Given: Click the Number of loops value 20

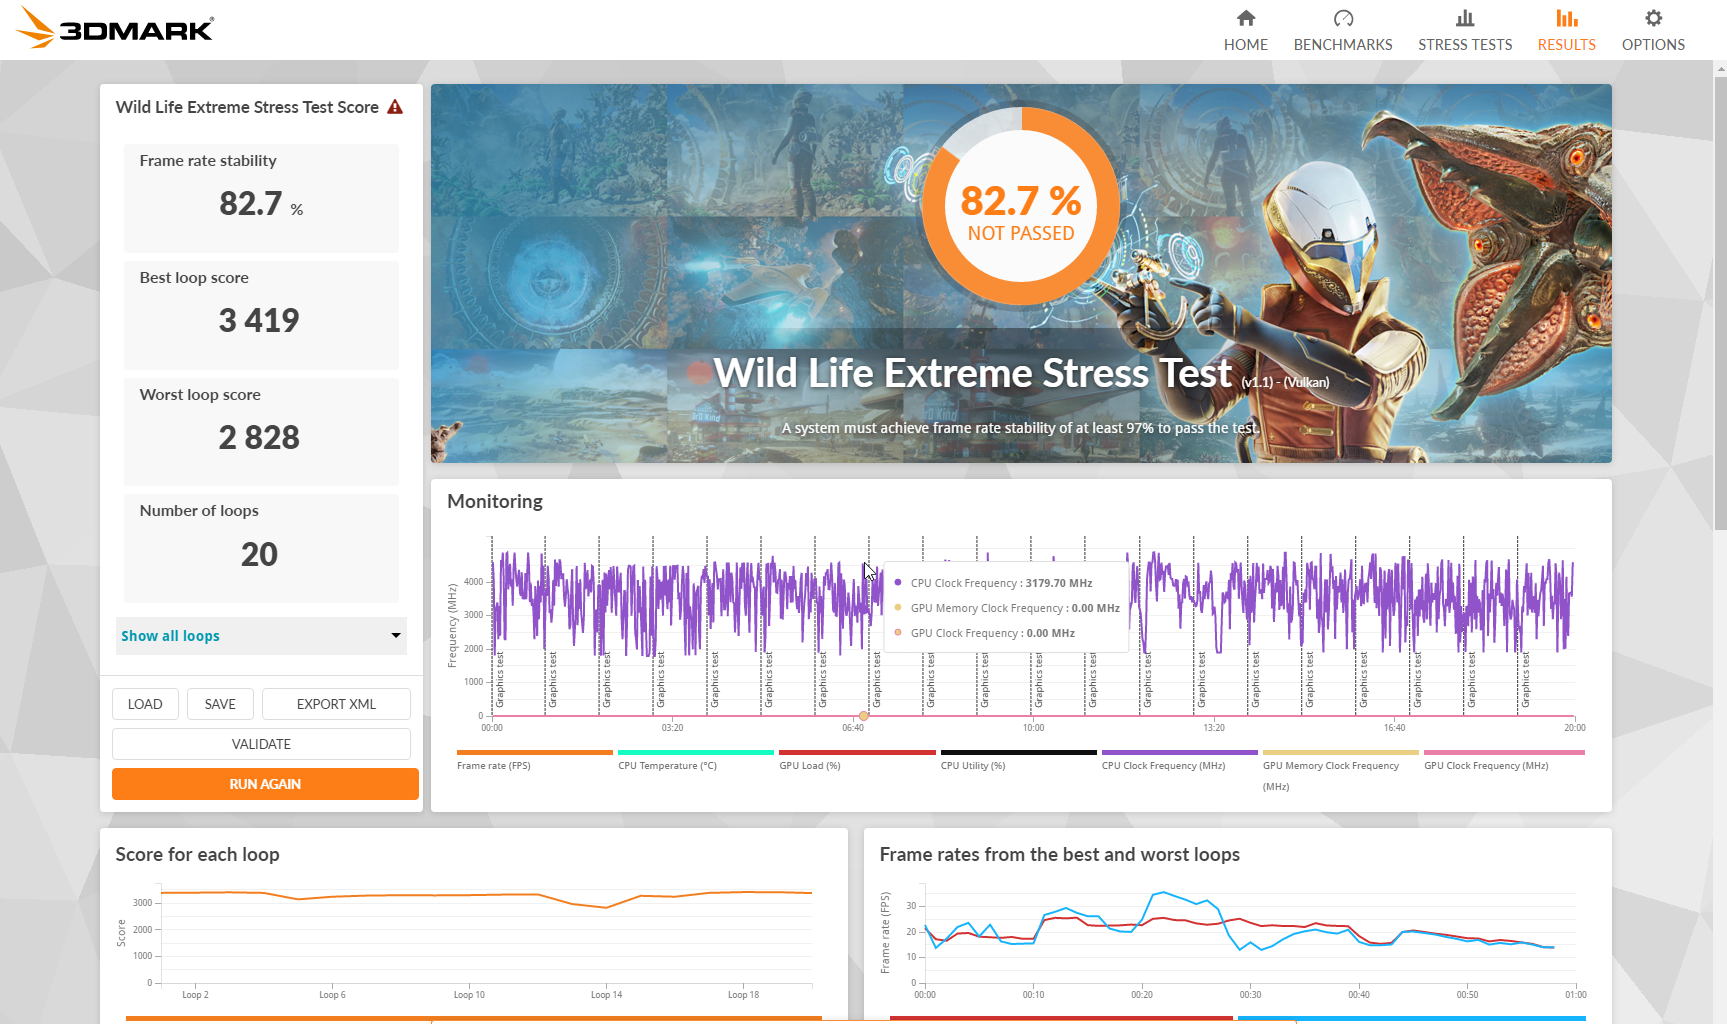Looking at the screenshot, I should tap(259, 555).
